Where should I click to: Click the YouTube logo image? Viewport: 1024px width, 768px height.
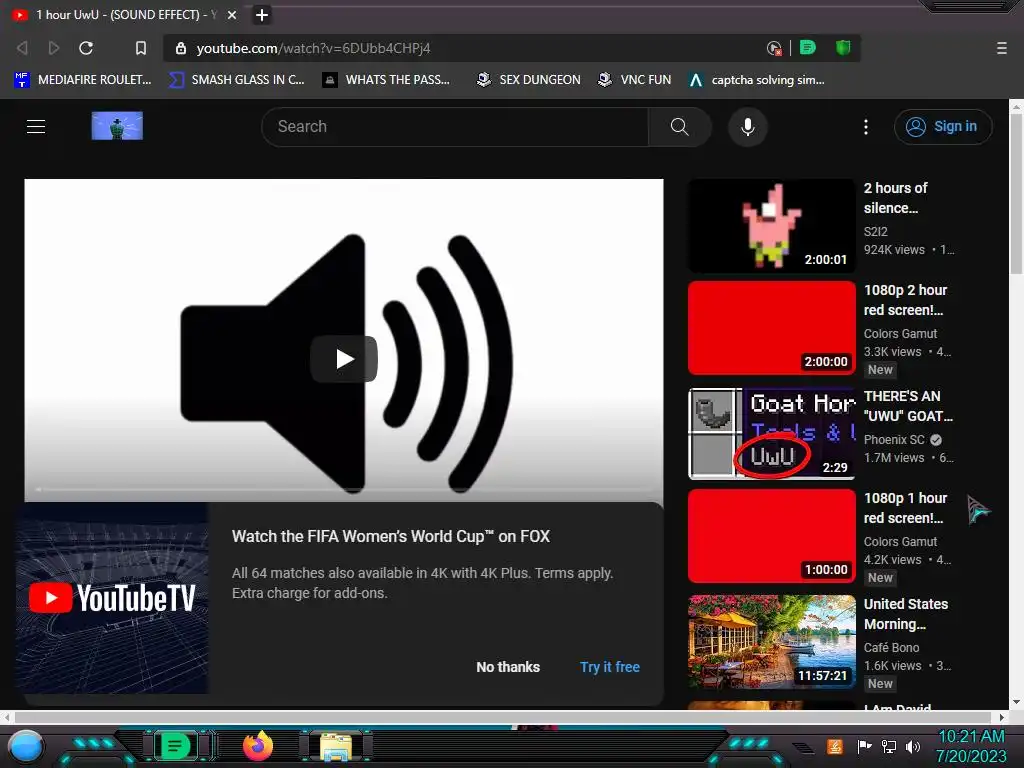(x=117, y=126)
